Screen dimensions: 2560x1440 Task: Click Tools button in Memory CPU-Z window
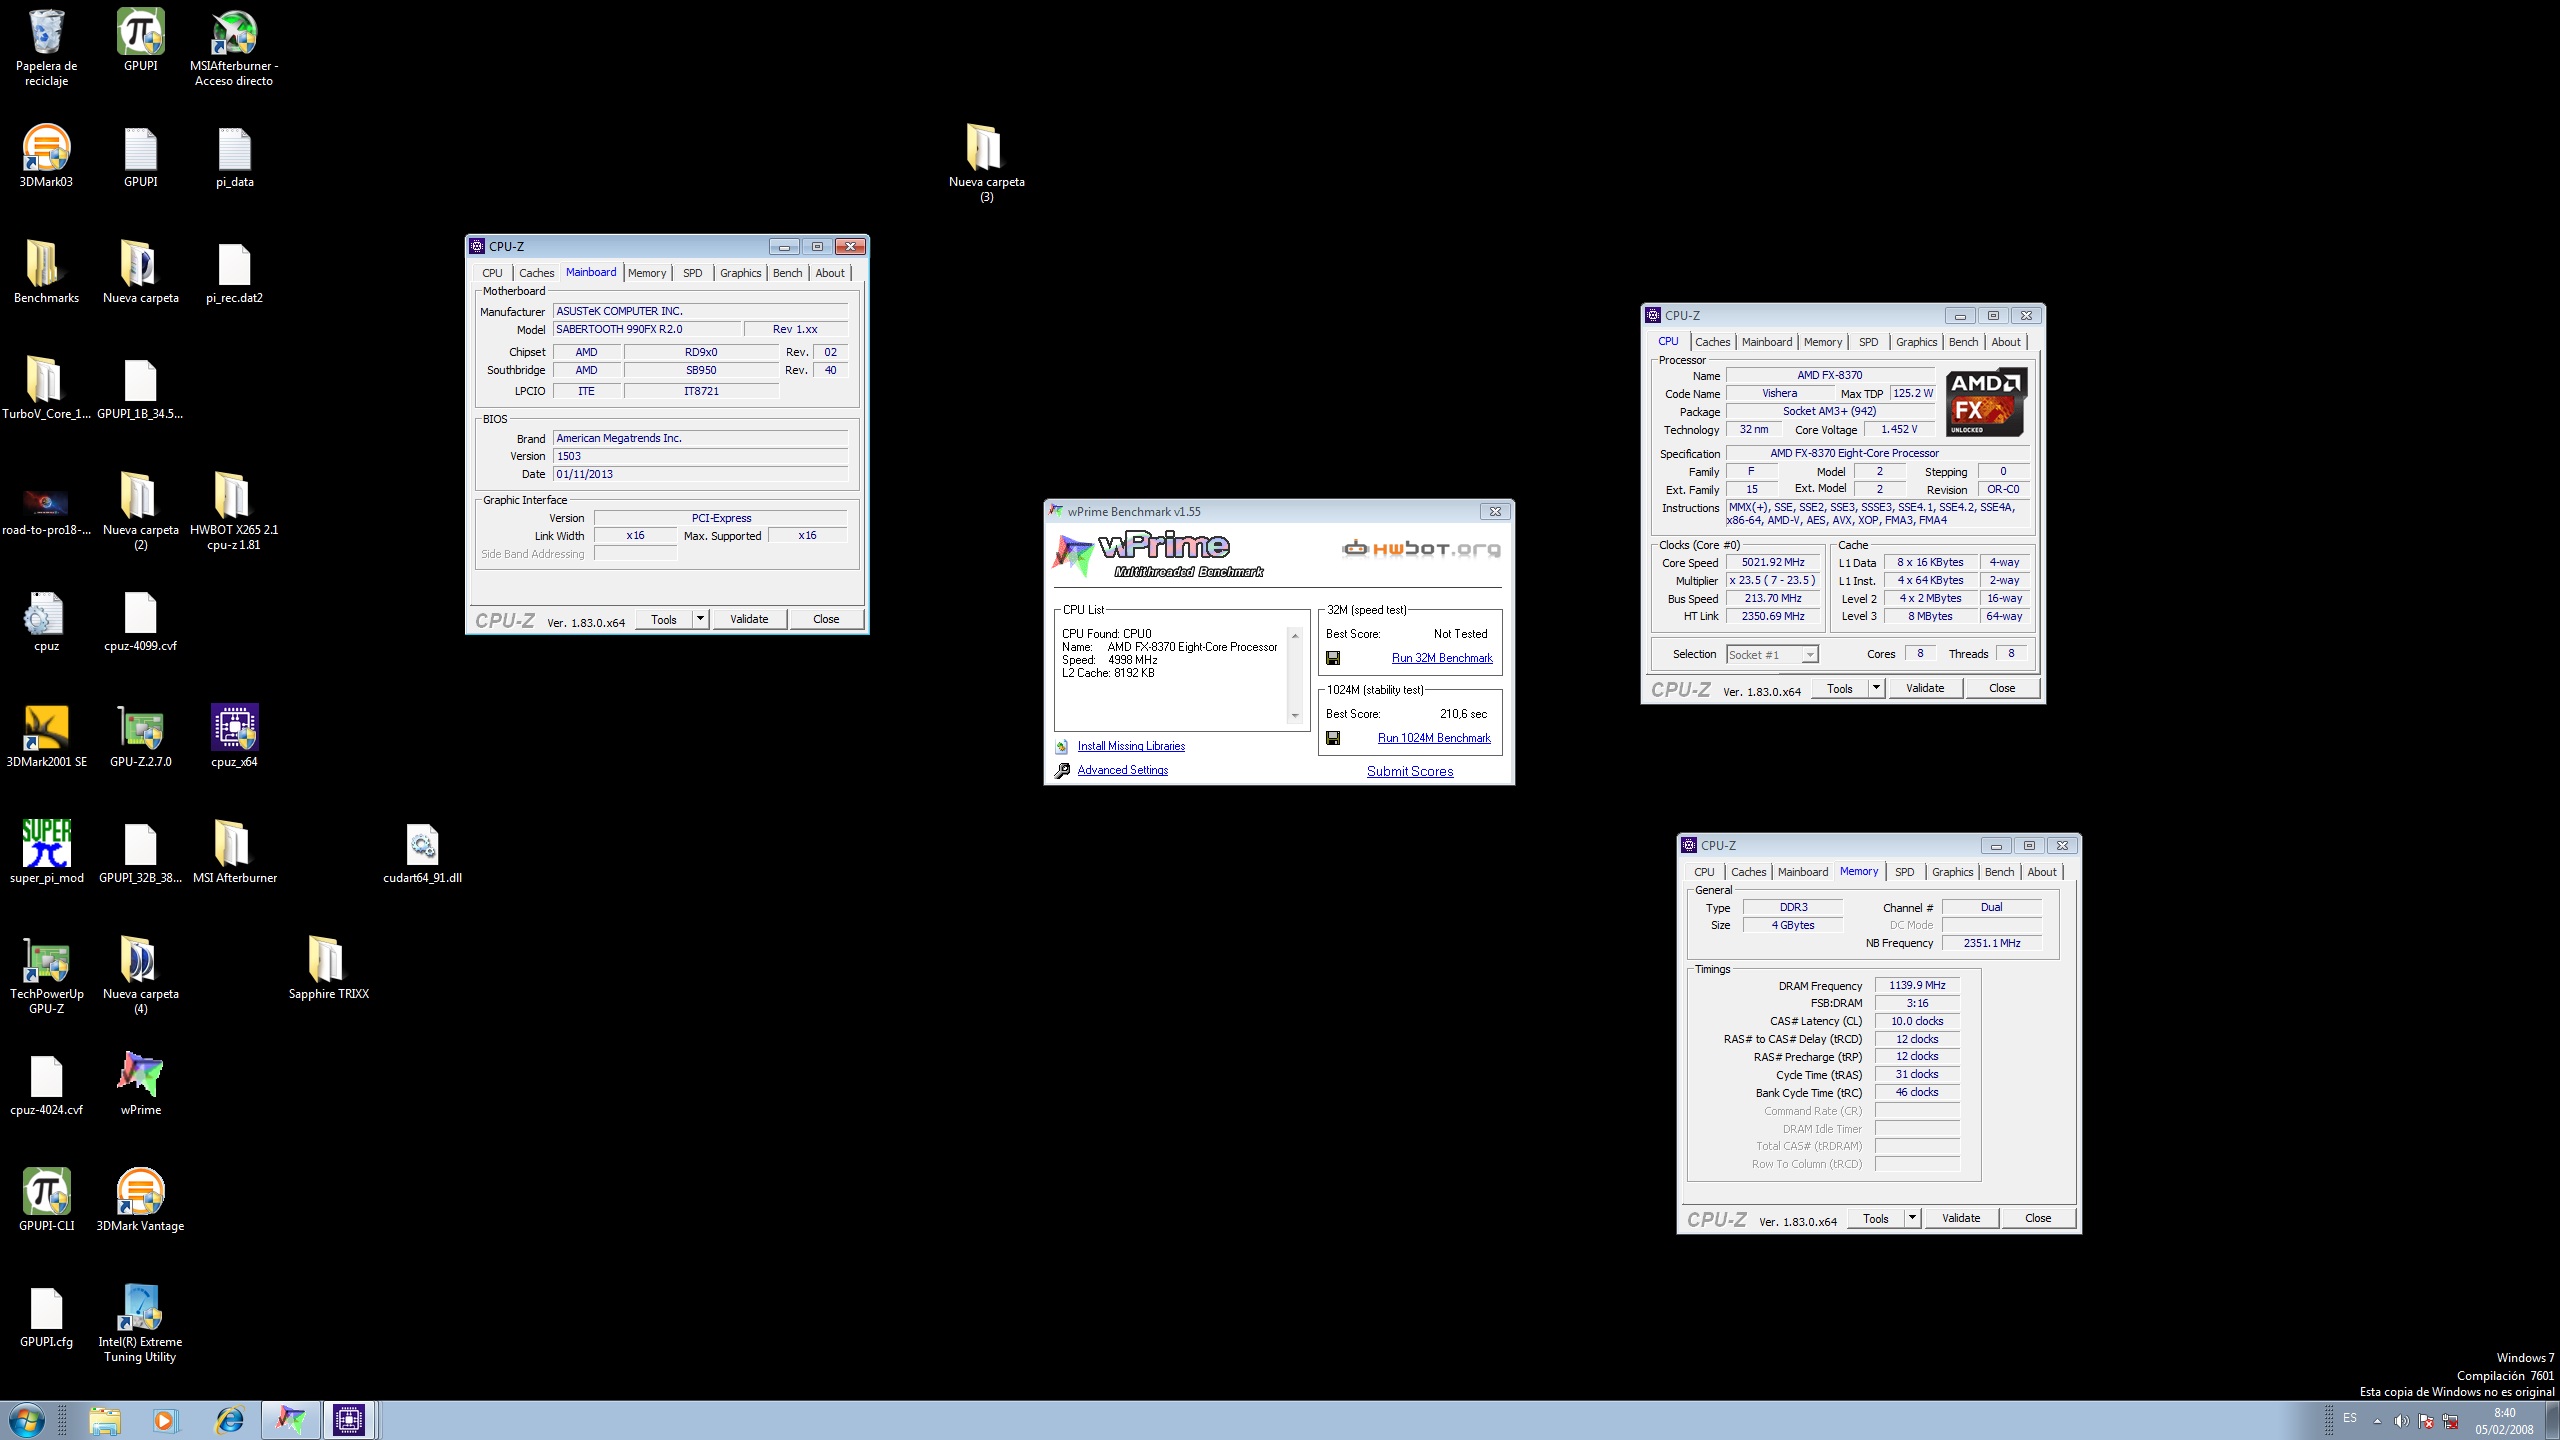tap(1876, 1218)
